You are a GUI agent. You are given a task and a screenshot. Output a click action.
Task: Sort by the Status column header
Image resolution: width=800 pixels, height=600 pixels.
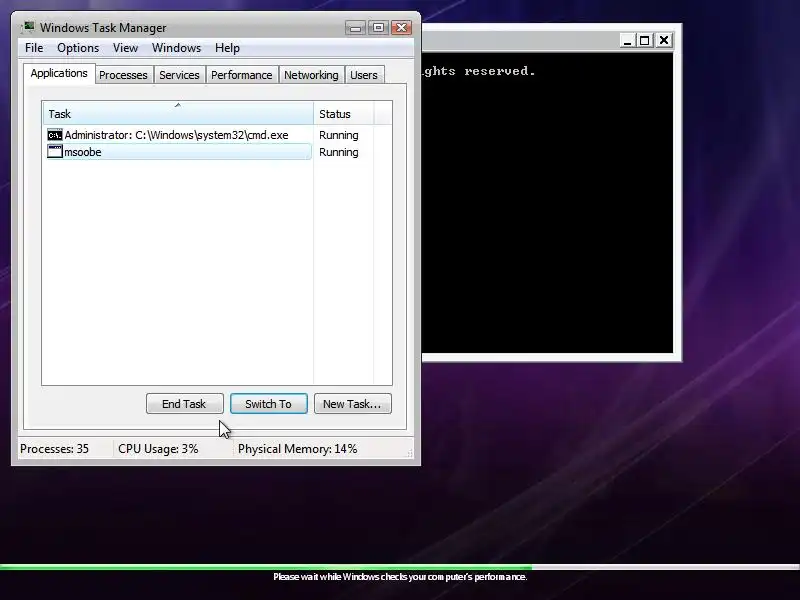pyautogui.click(x=344, y=114)
